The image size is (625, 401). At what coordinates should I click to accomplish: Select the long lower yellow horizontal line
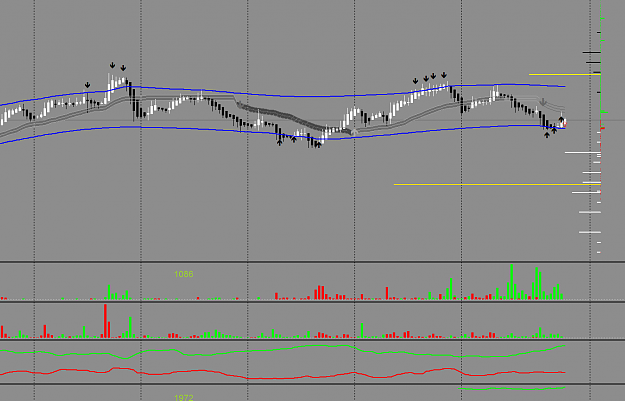tap(497, 185)
